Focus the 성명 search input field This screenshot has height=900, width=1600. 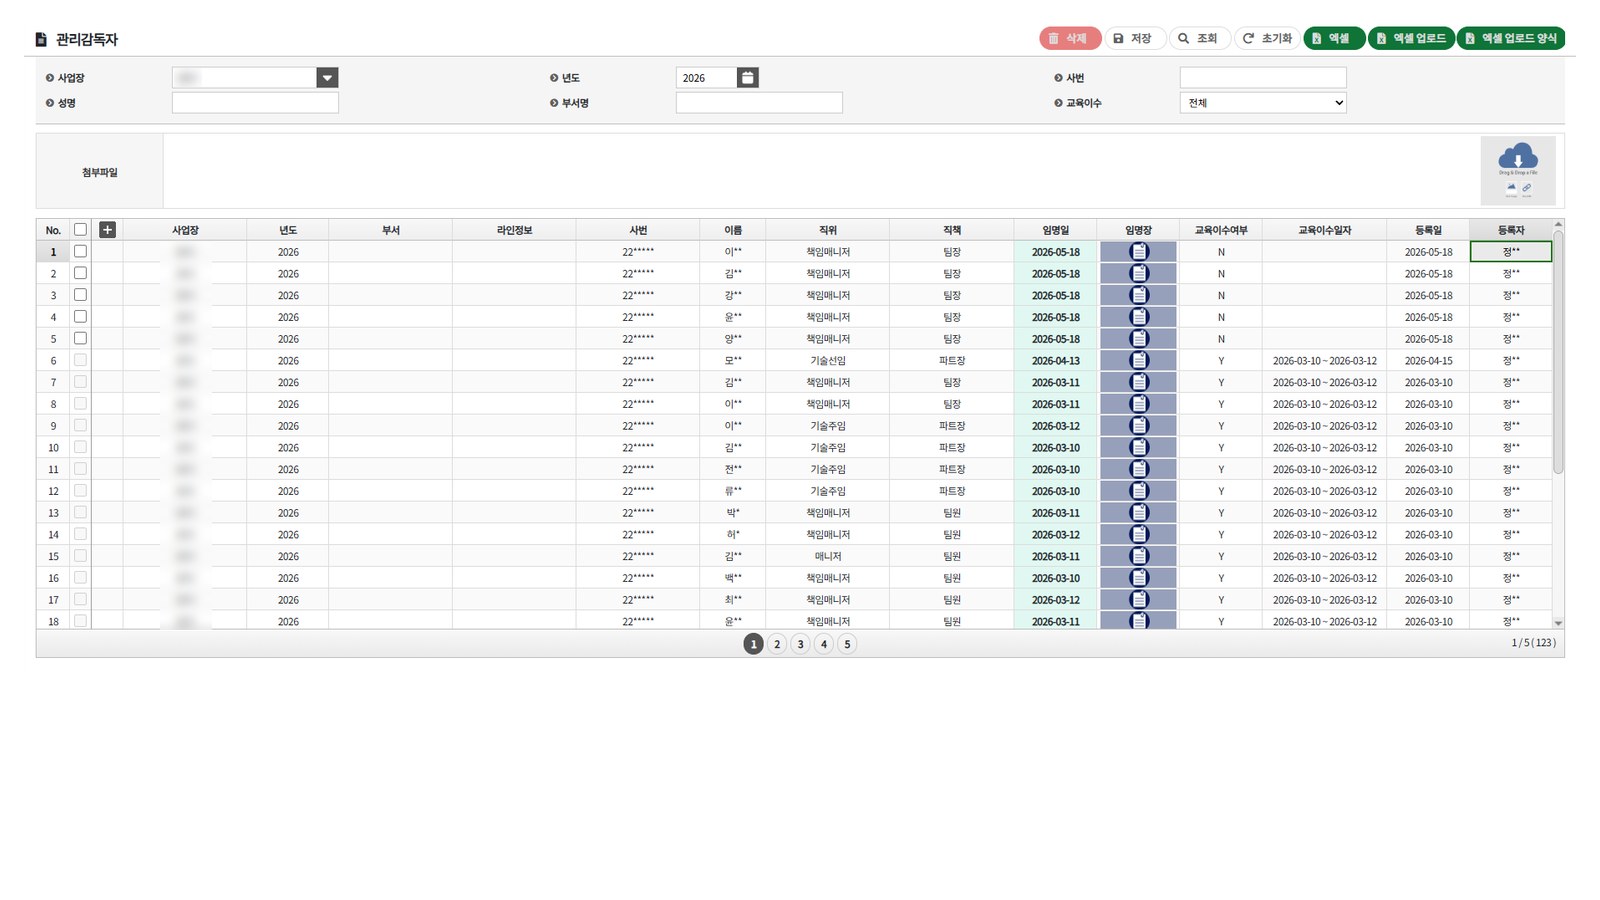[255, 103]
